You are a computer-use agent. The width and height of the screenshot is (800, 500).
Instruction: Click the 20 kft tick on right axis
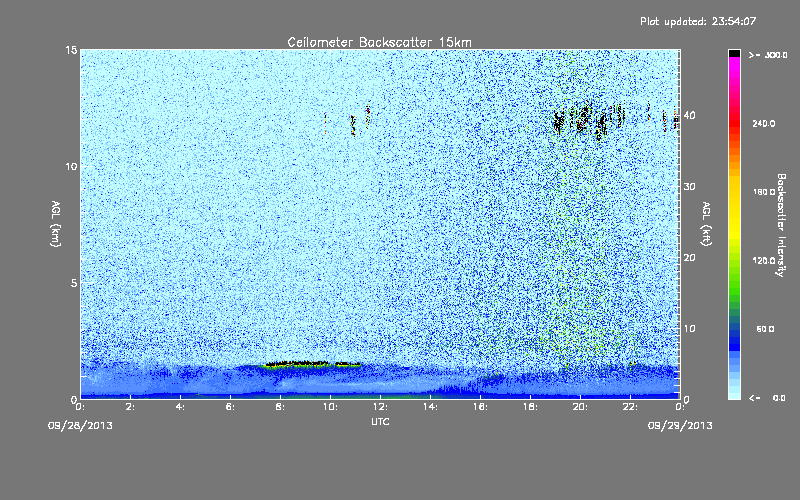tap(689, 258)
